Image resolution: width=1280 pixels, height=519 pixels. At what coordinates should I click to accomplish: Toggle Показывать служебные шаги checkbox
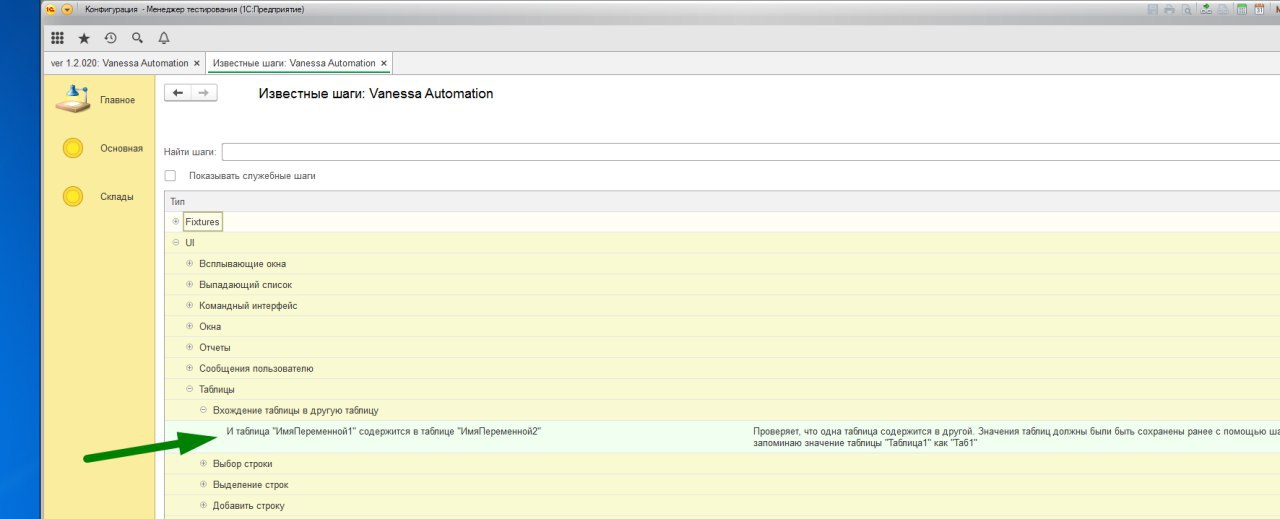170,175
